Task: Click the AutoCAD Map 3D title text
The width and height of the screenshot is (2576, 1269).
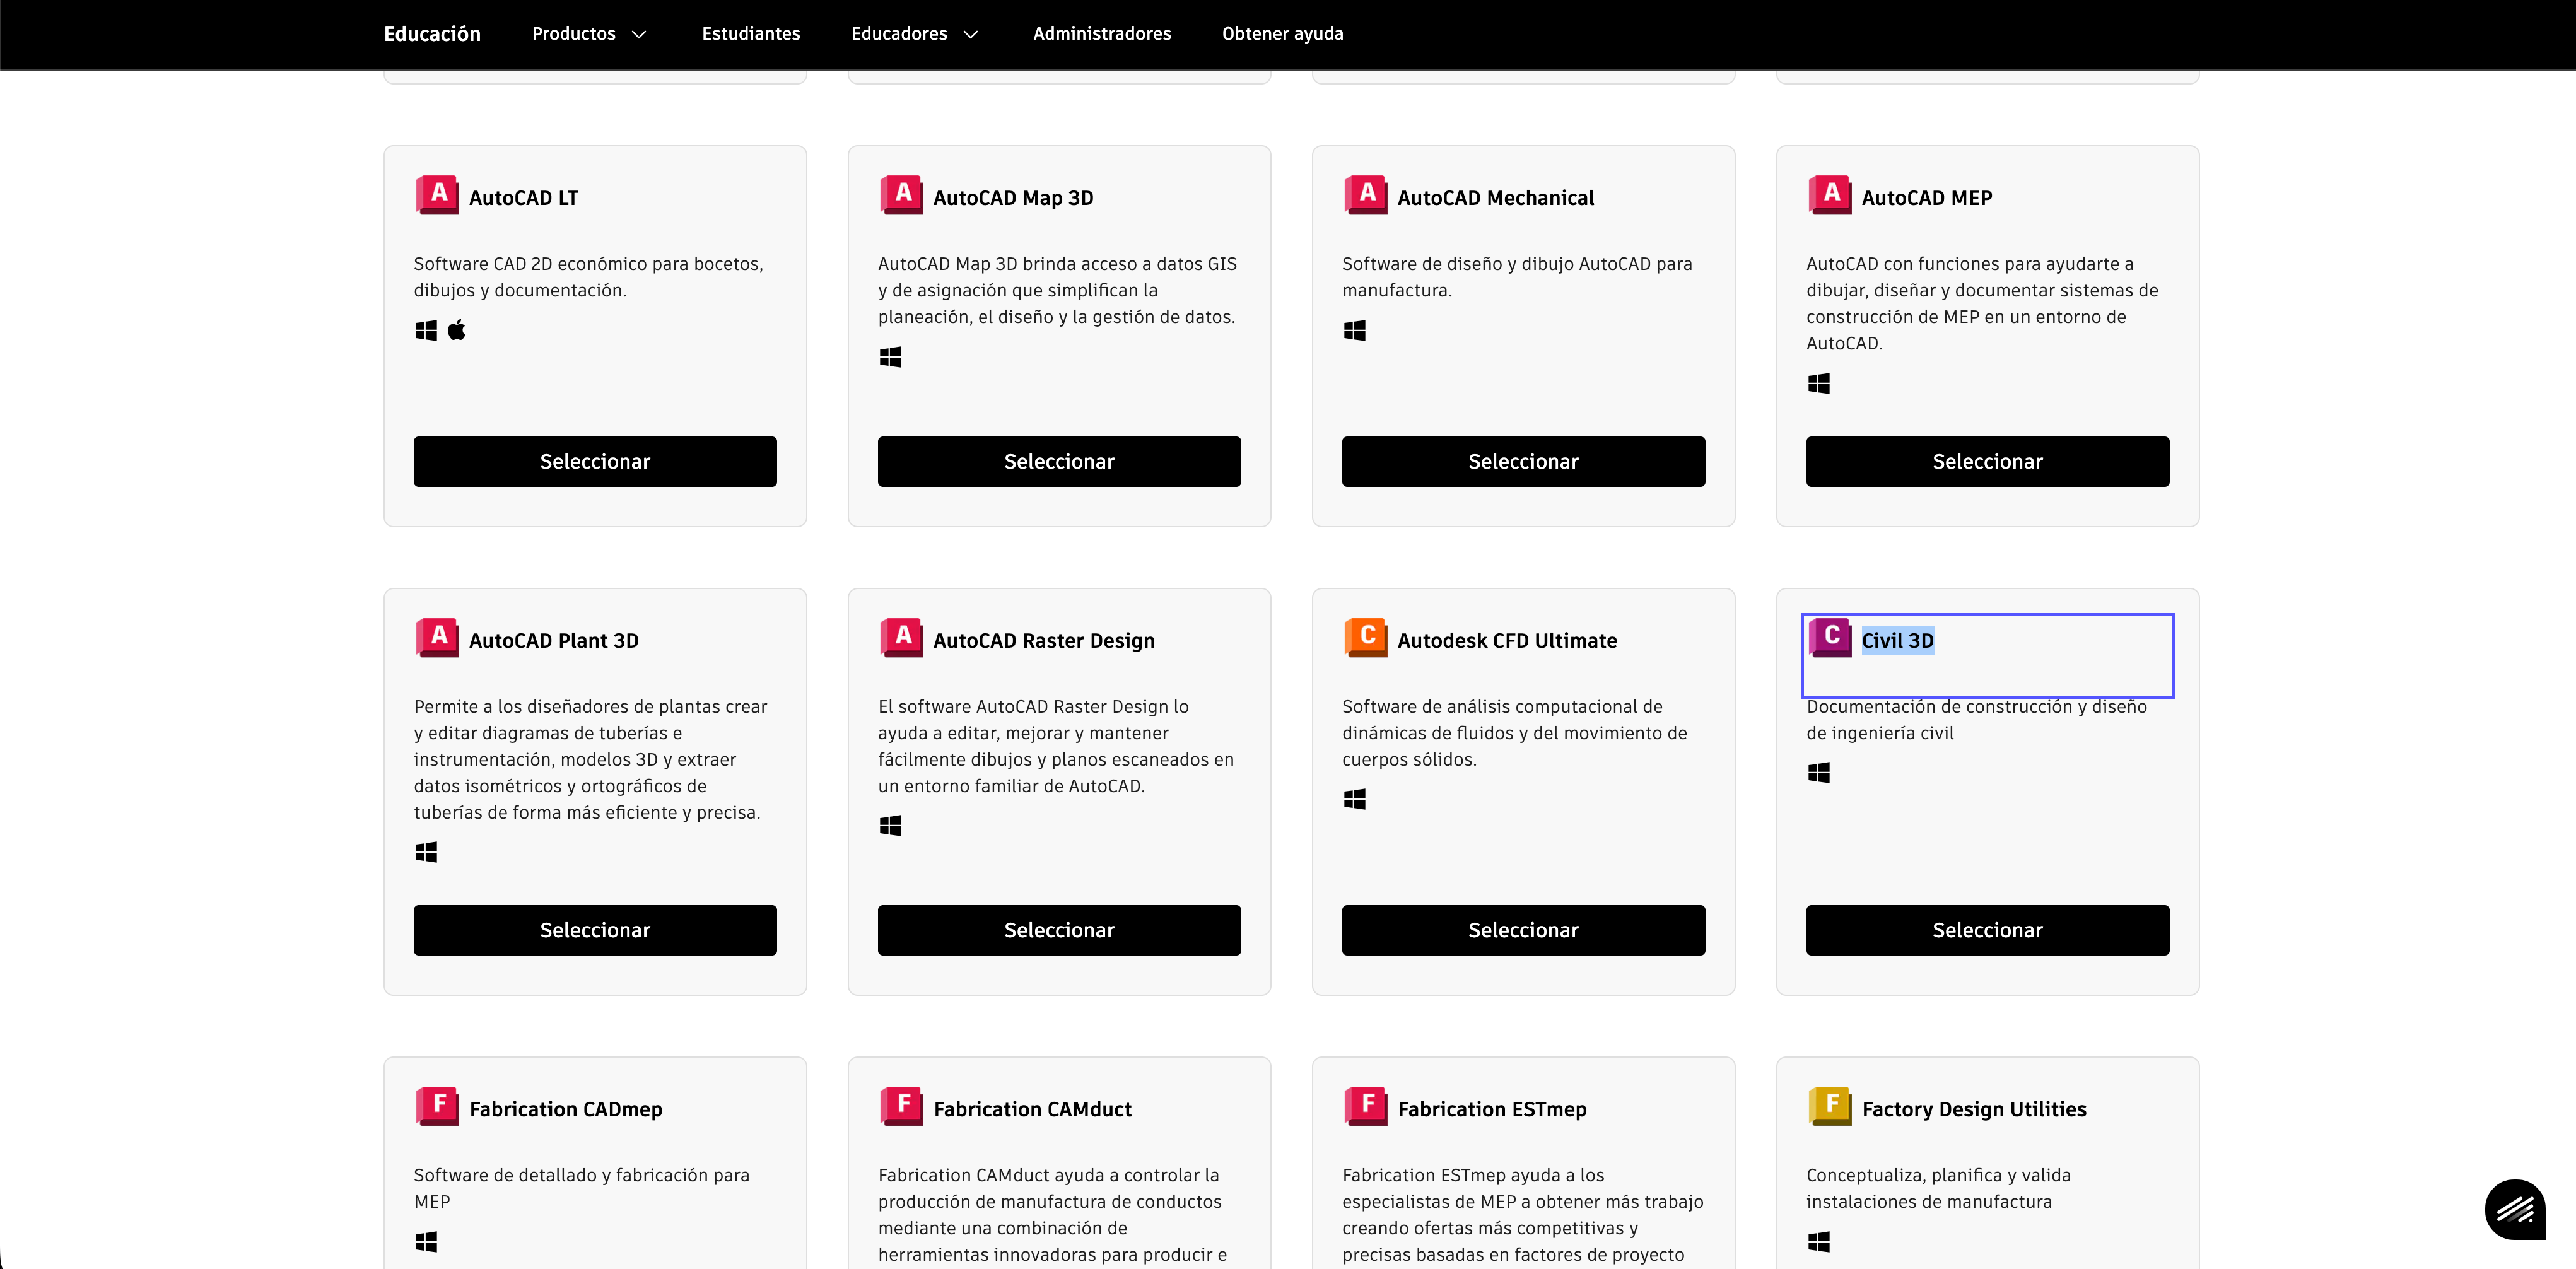Action: (x=1013, y=198)
